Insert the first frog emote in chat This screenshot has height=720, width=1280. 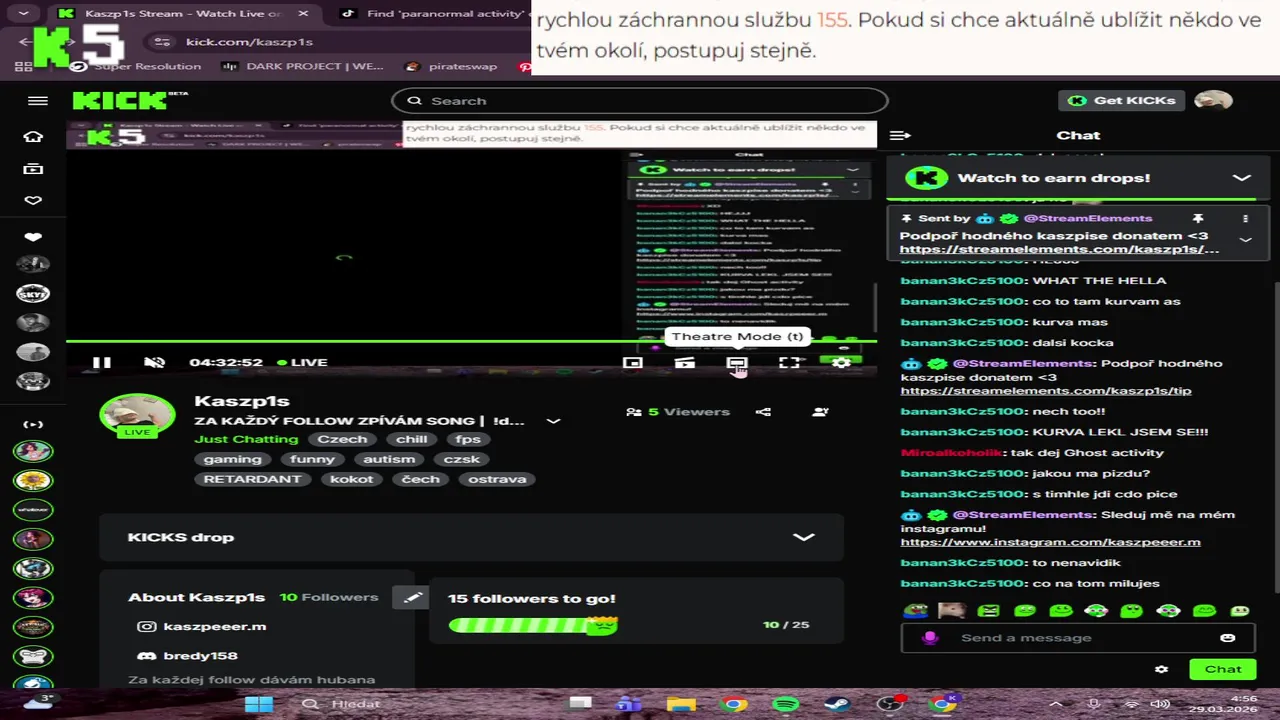pyautogui.click(x=915, y=610)
